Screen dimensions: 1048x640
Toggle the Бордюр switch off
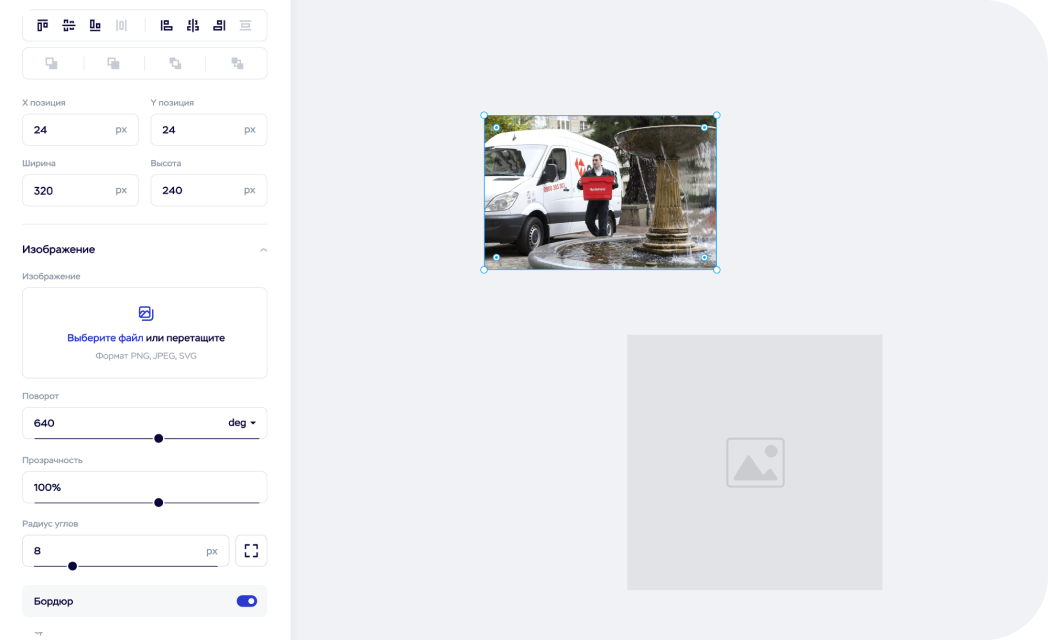(x=246, y=601)
